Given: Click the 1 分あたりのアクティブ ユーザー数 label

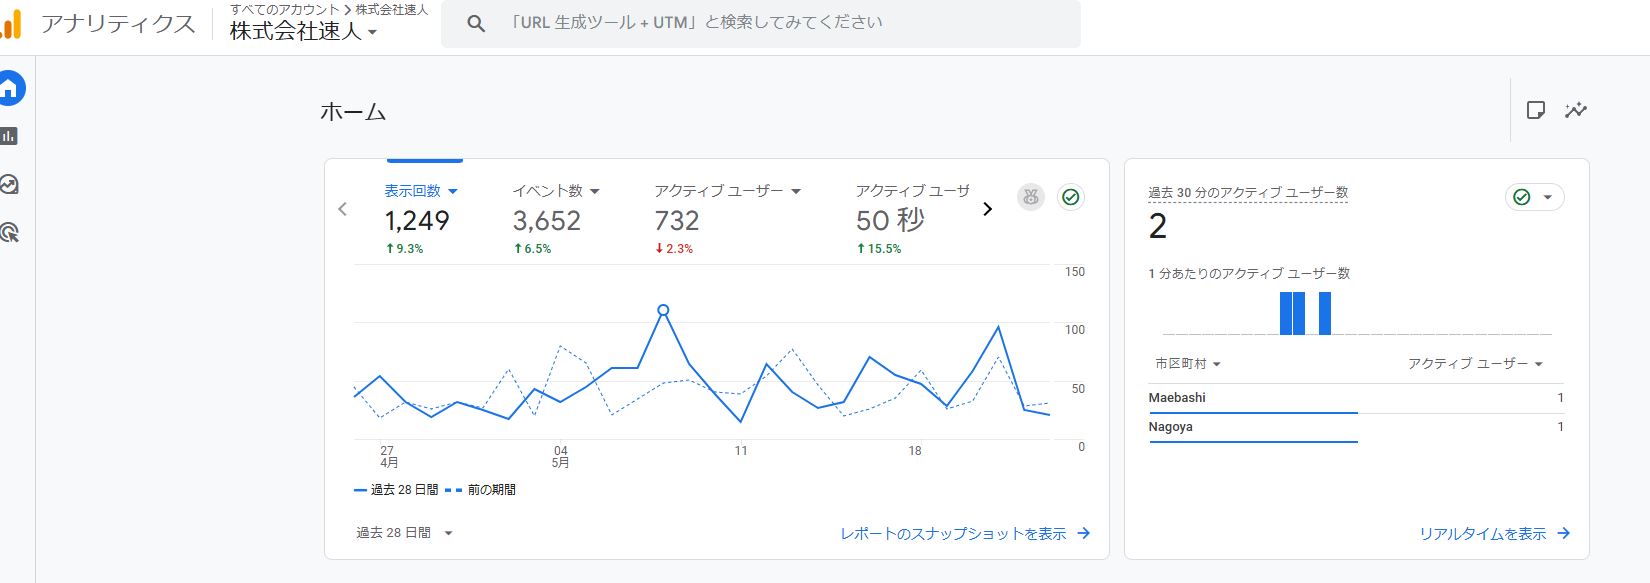Looking at the screenshot, I should click(1249, 273).
